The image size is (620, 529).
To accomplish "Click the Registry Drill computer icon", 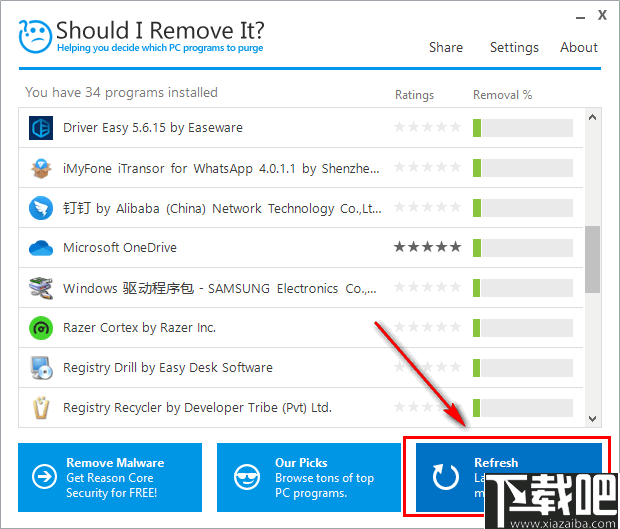I will click(x=42, y=368).
